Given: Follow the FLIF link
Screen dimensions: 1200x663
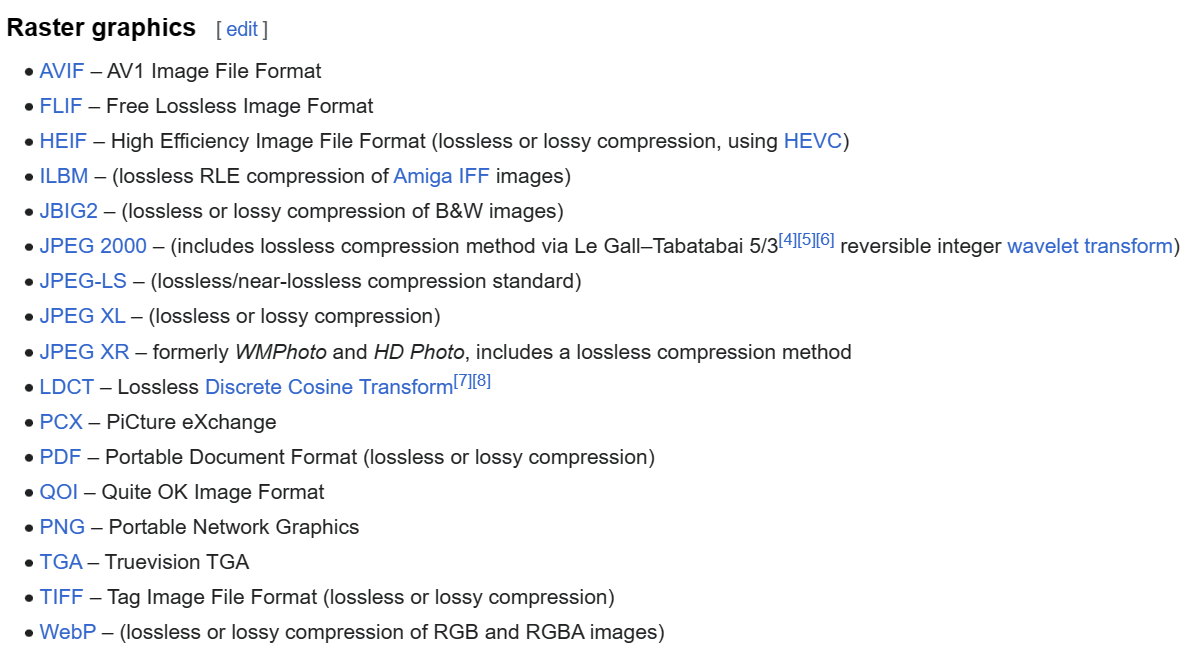Looking at the screenshot, I should (x=61, y=106).
